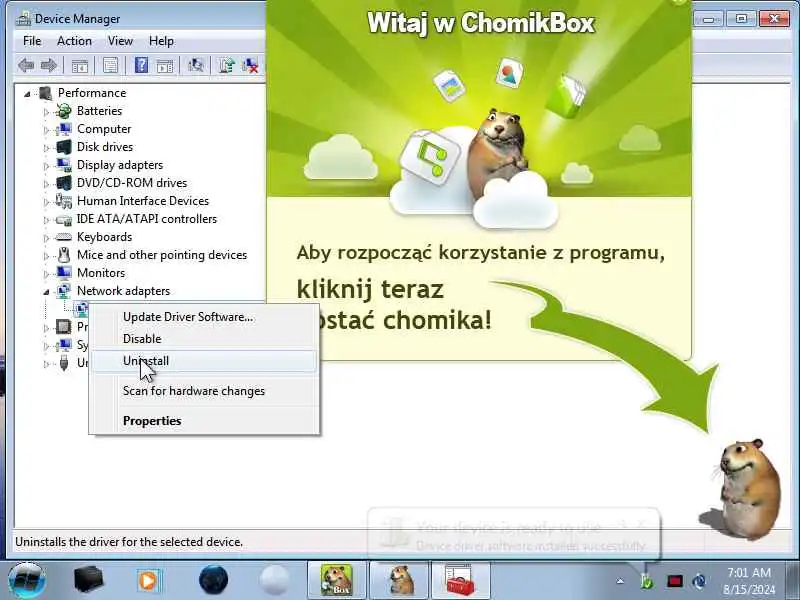Screen dimensions: 800x600
Task: Select the DVD/CD-ROM drives category icon
Action: coord(64,183)
